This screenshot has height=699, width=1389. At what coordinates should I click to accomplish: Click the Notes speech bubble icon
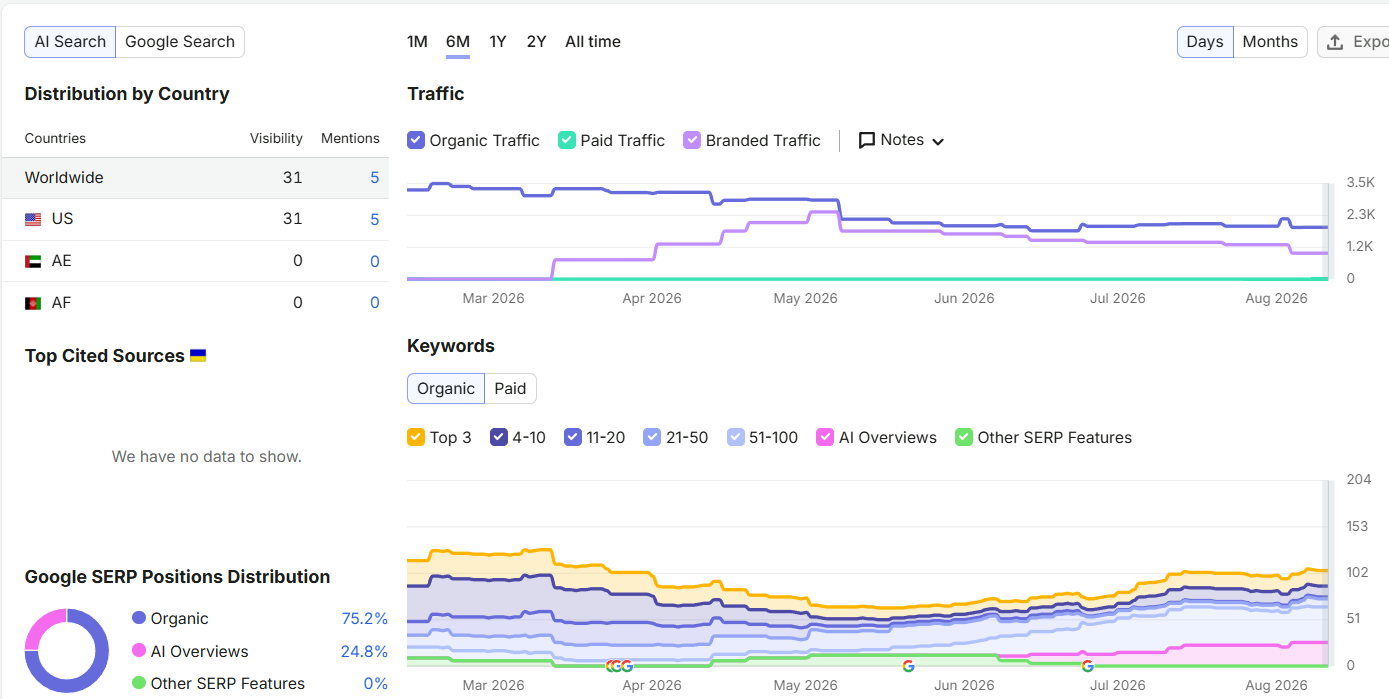867,140
